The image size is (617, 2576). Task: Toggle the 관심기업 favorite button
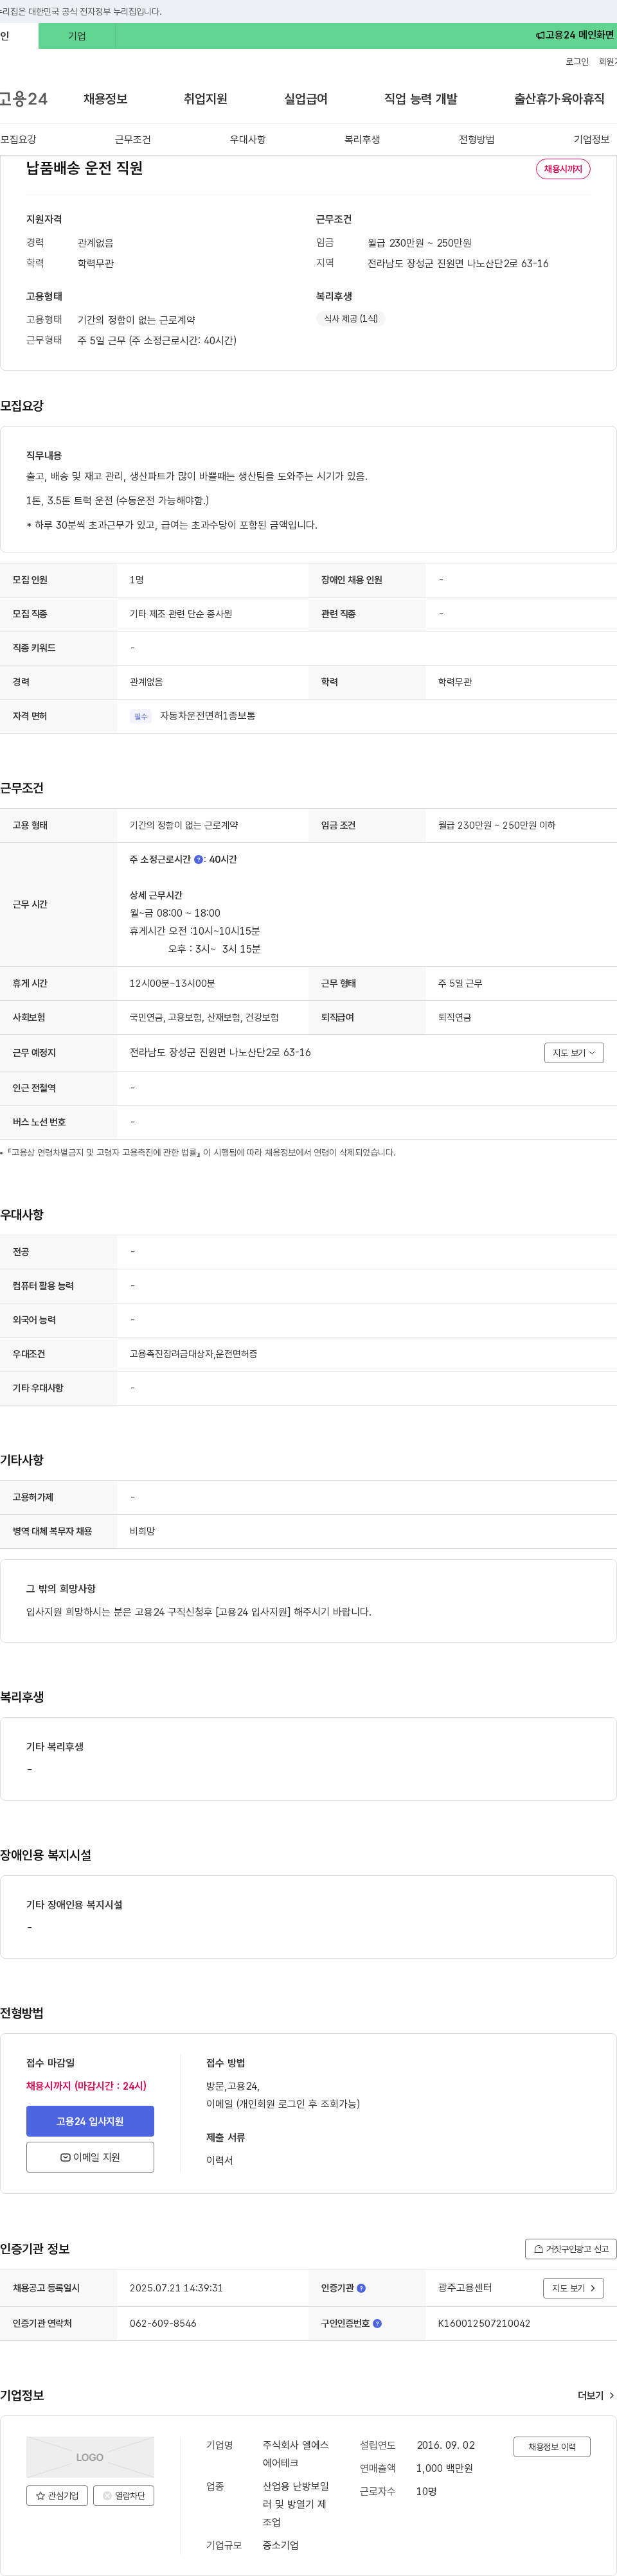[x=57, y=2496]
